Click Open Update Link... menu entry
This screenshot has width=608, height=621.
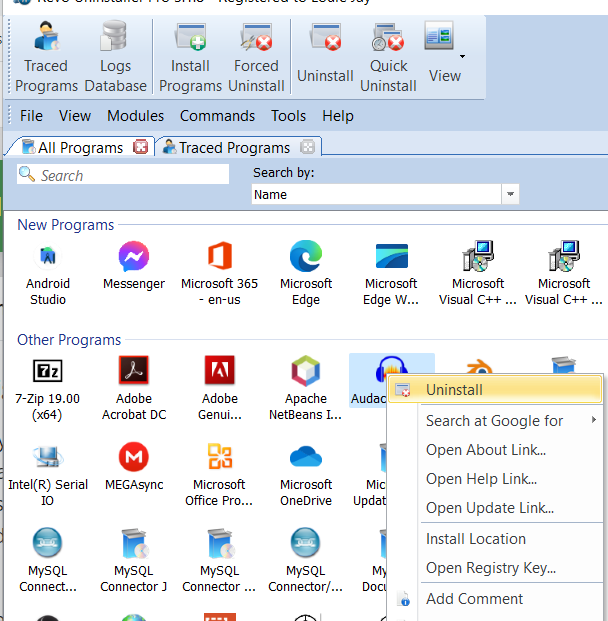pos(495,508)
